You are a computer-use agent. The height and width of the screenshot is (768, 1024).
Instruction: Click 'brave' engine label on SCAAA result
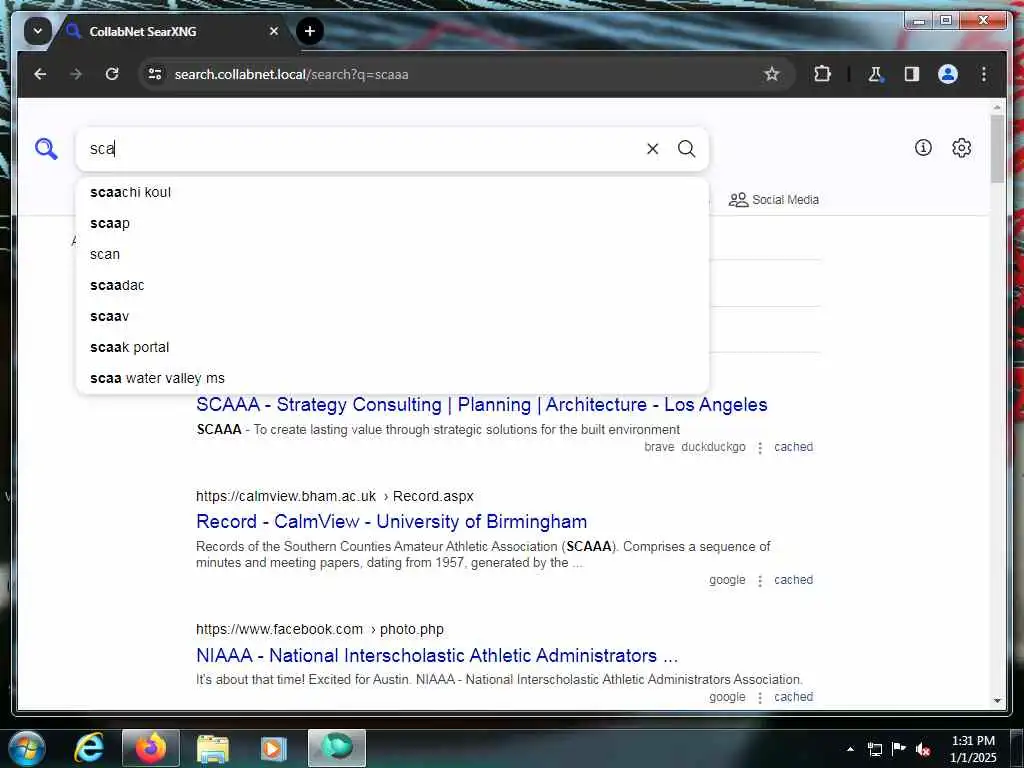(659, 447)
